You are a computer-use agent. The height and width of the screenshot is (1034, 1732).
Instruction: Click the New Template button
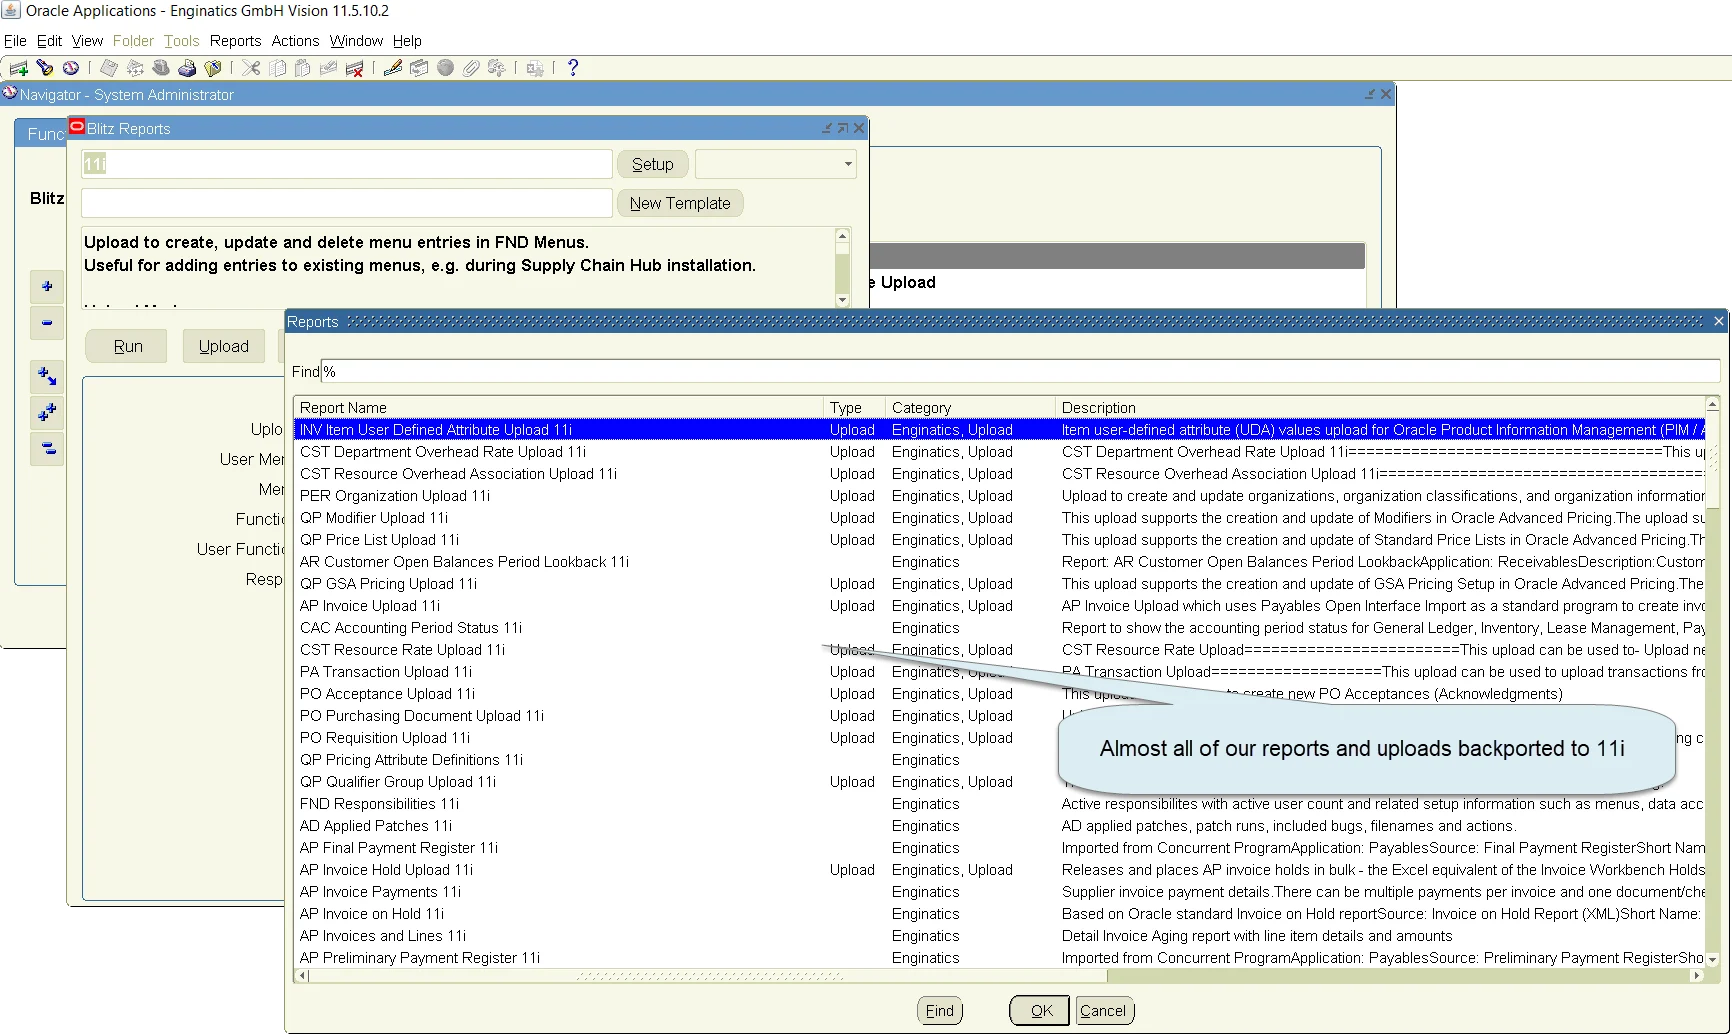pyautogui.click(x=680, y=203)
